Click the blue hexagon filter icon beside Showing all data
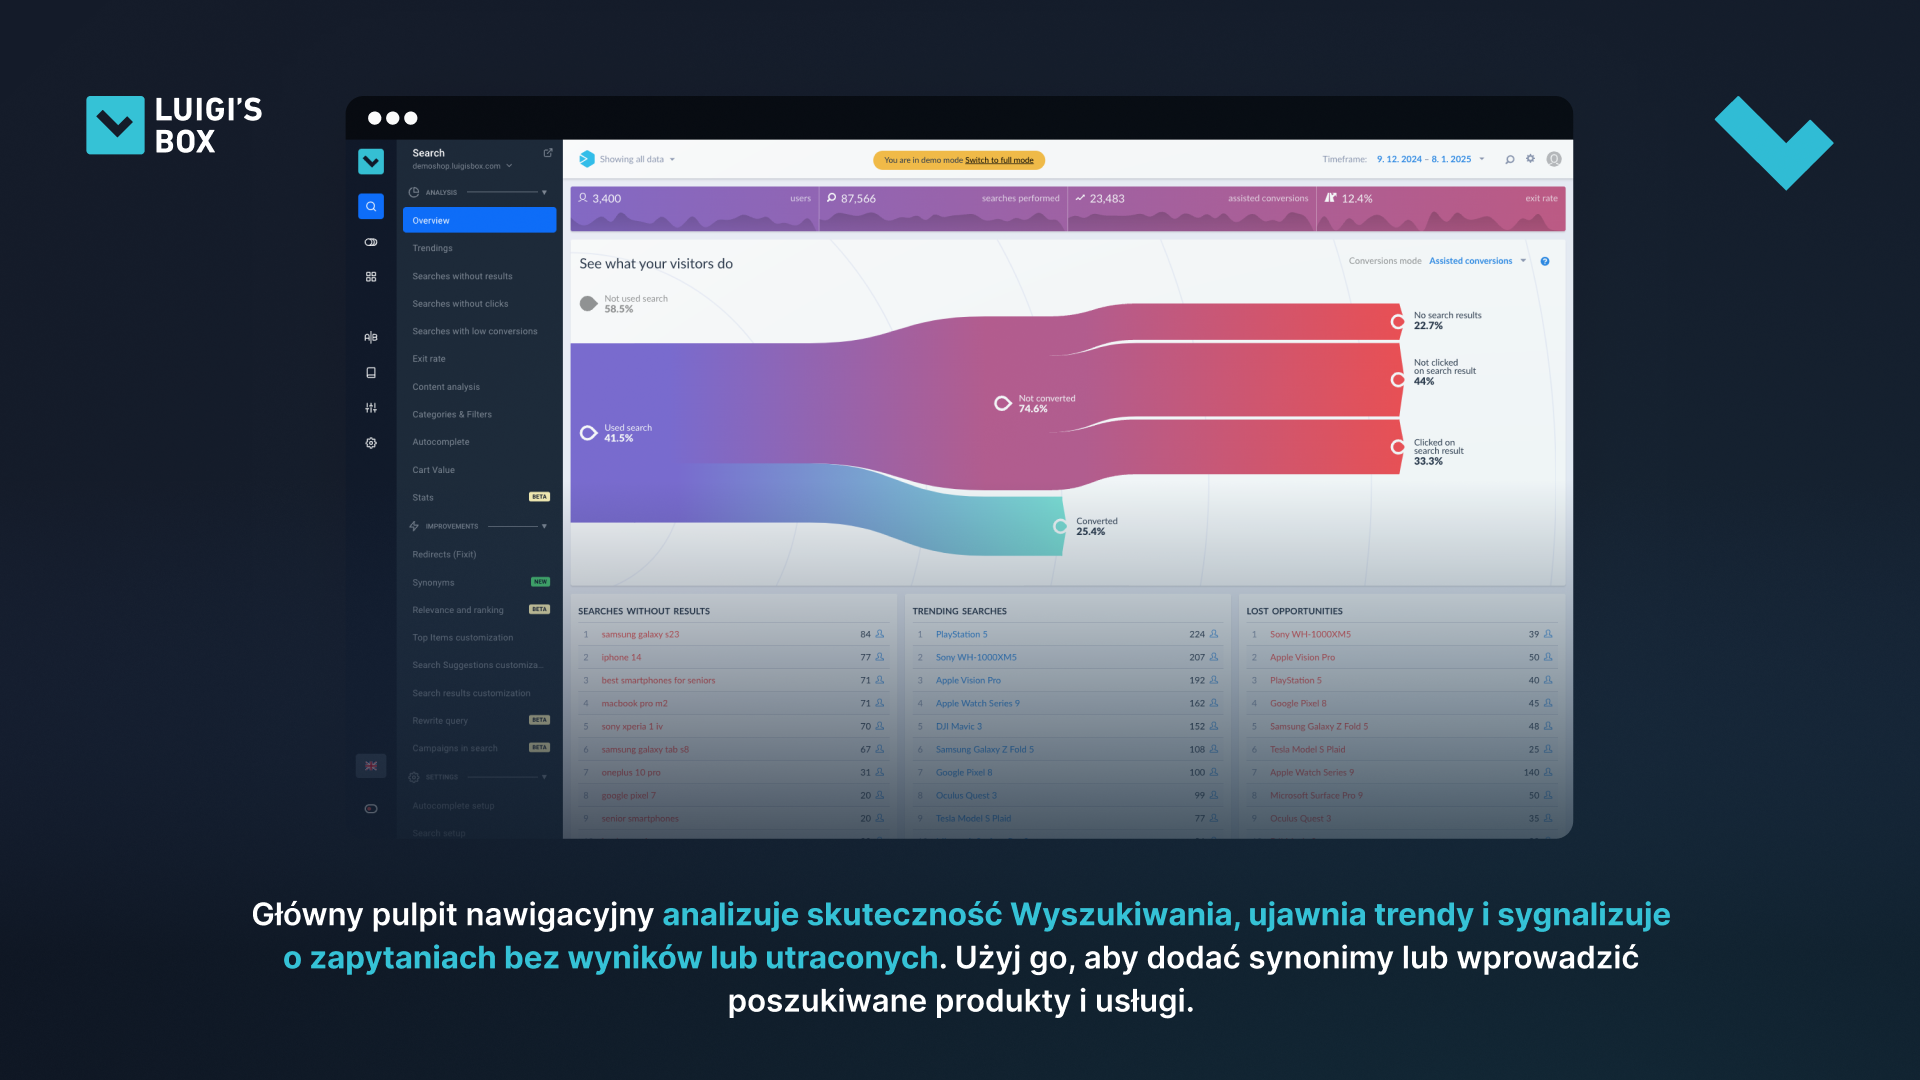 [587, 159]
